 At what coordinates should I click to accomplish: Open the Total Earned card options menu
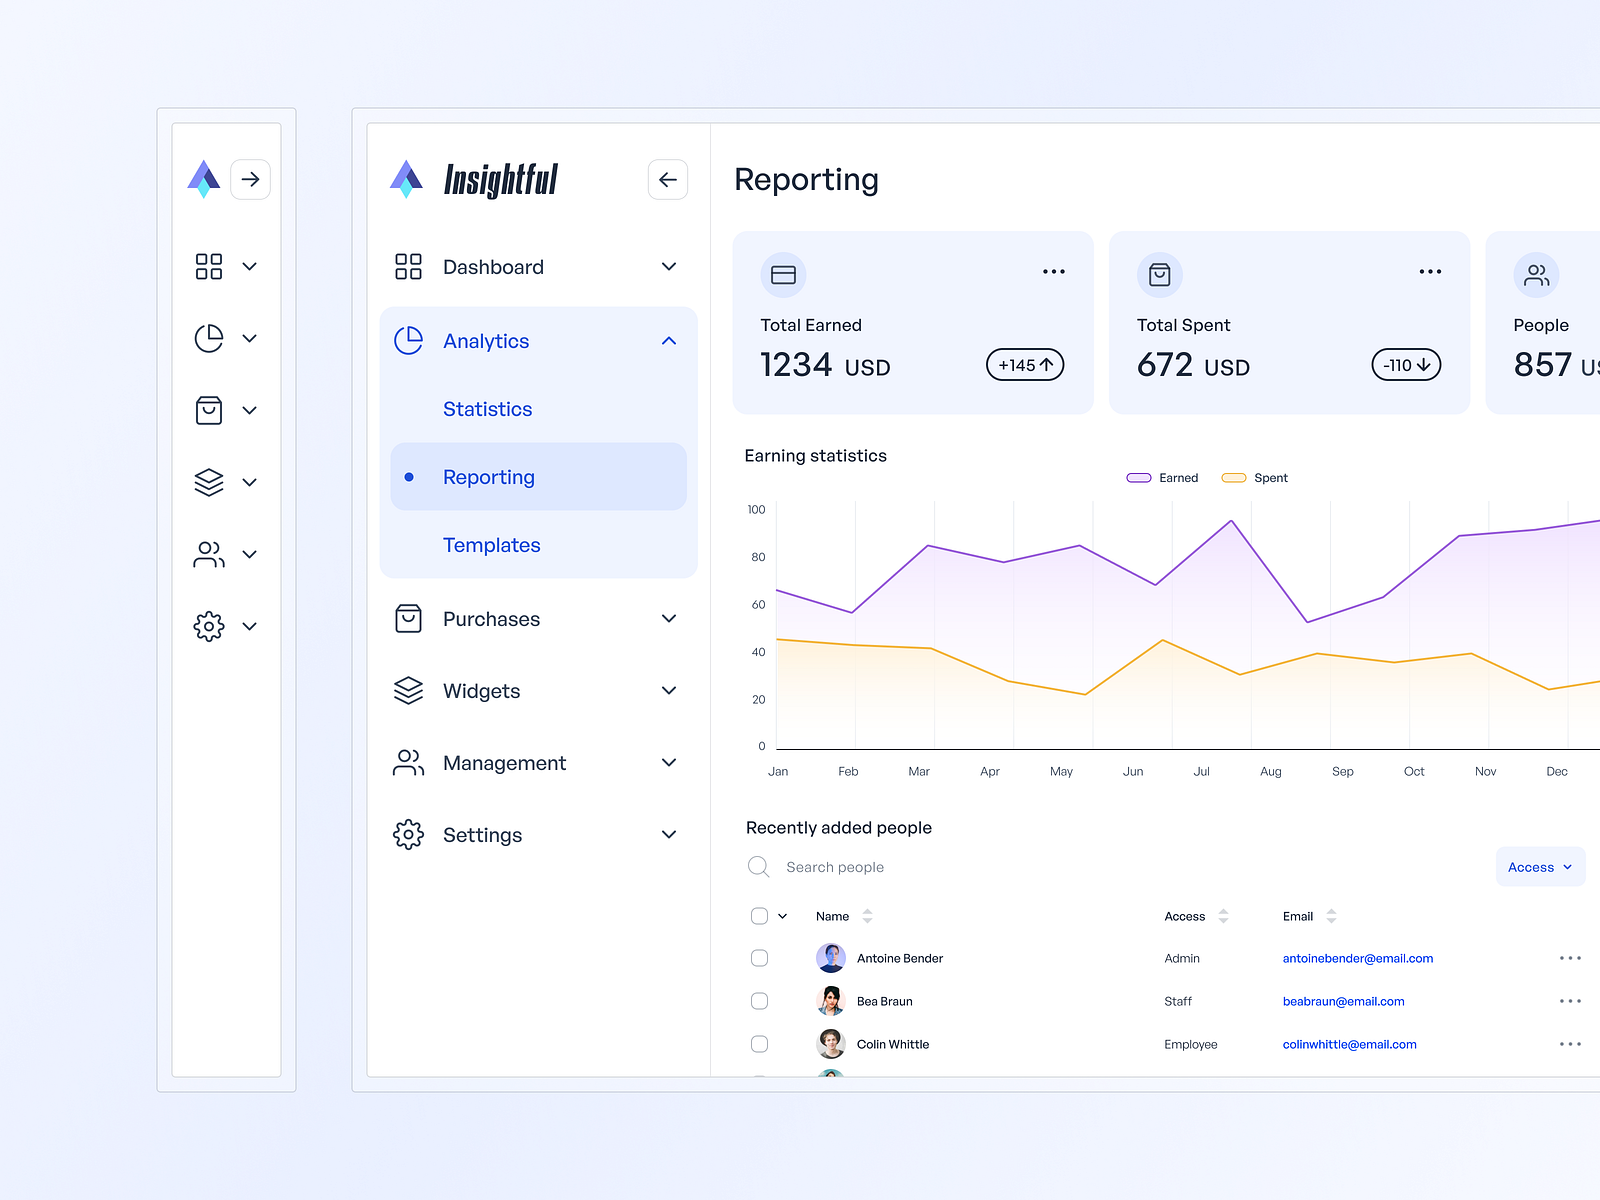pyautogui.click(x=1053, y=271)
